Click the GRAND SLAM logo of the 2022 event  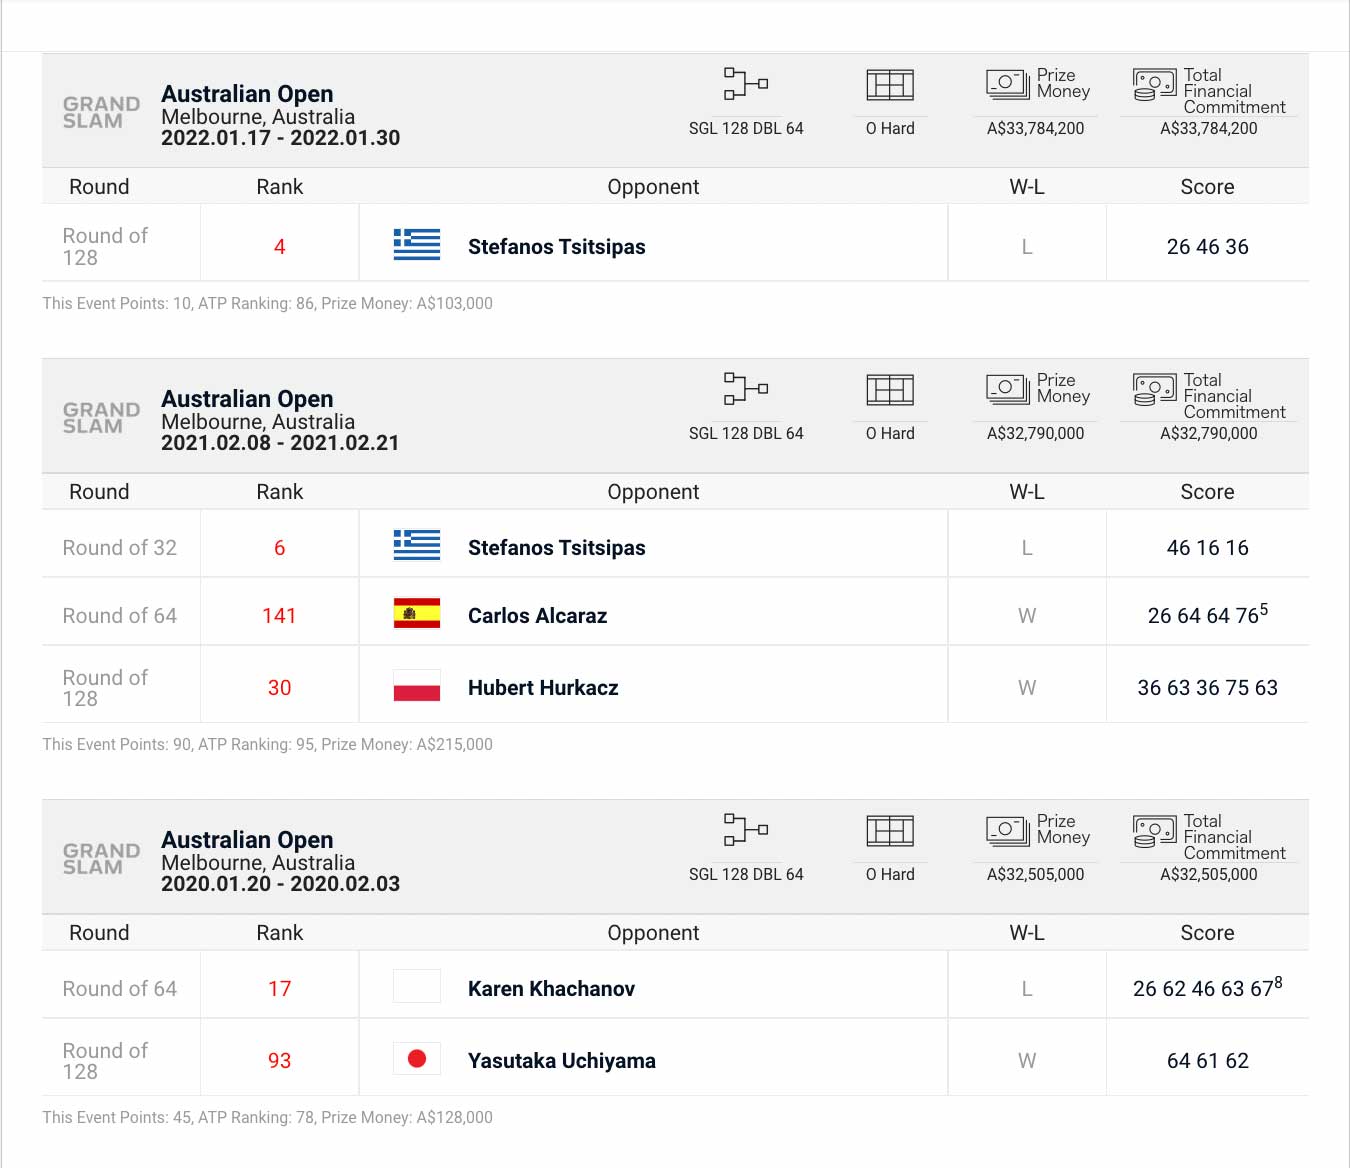tap(101, 112)
